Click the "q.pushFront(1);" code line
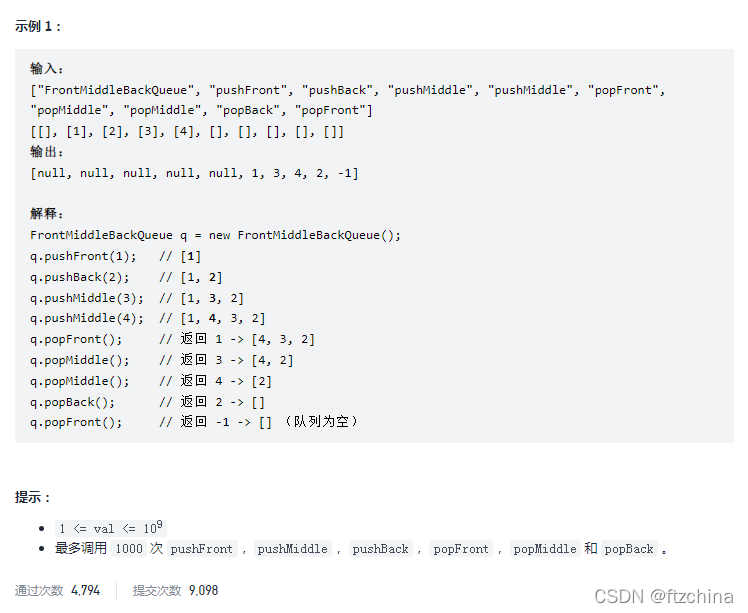748x613 pixels. [x=83, y=256]
